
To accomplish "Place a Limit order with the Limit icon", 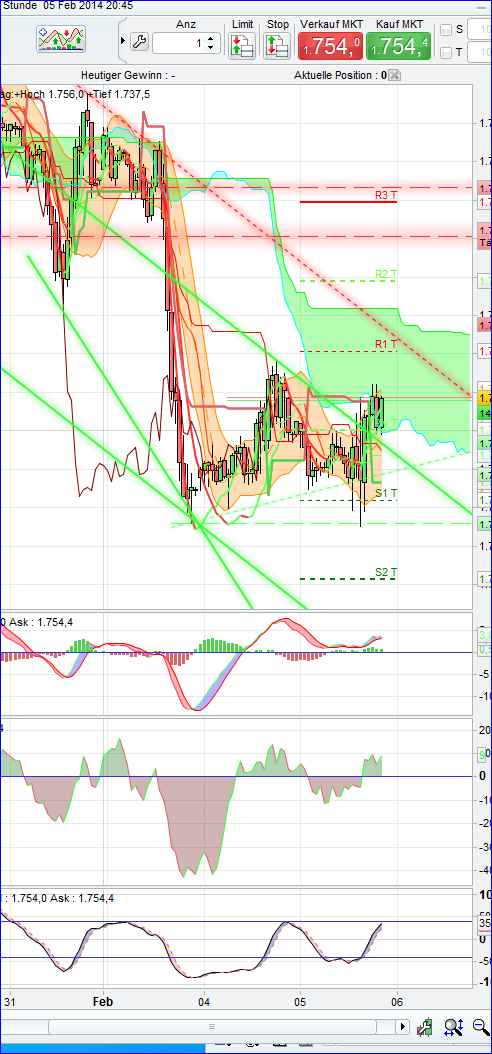I will point(242,46).
